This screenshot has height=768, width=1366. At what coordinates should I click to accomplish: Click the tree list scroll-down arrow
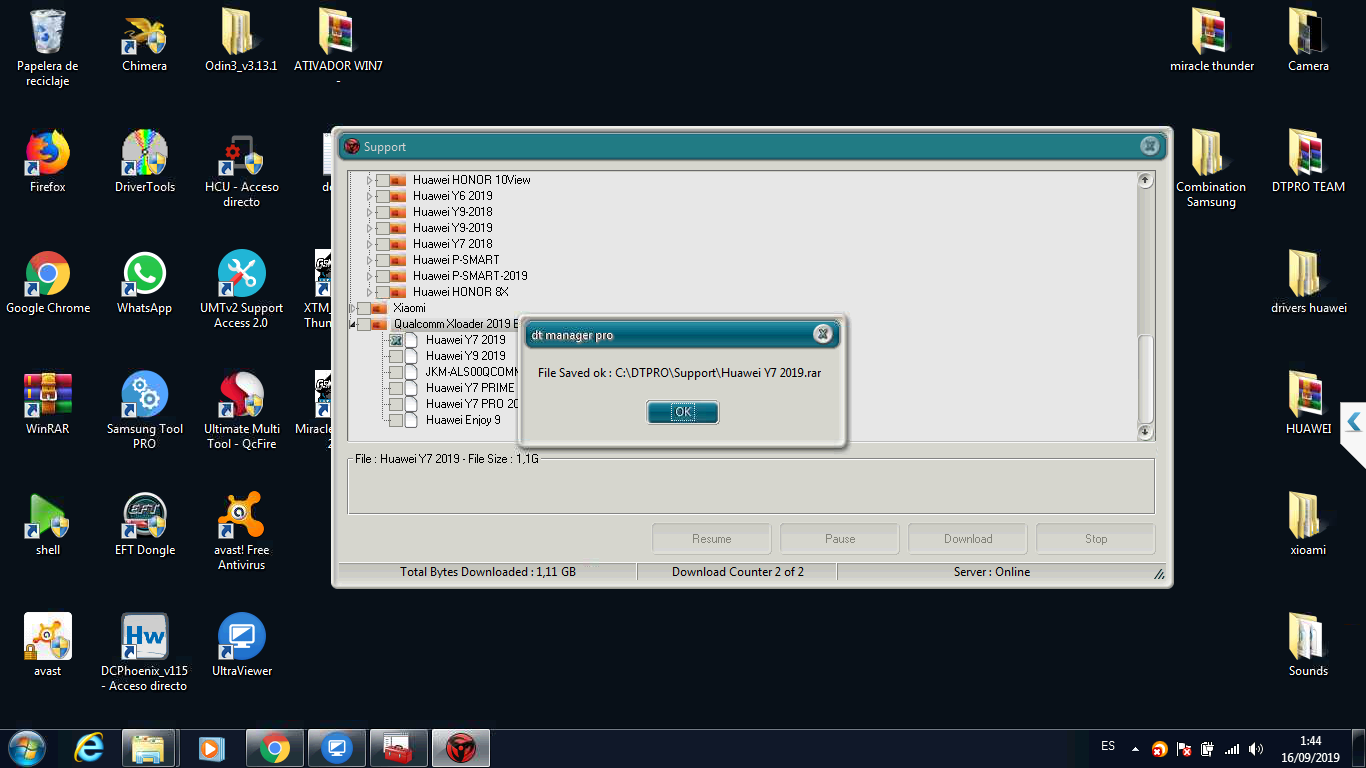coord(1145,432)
